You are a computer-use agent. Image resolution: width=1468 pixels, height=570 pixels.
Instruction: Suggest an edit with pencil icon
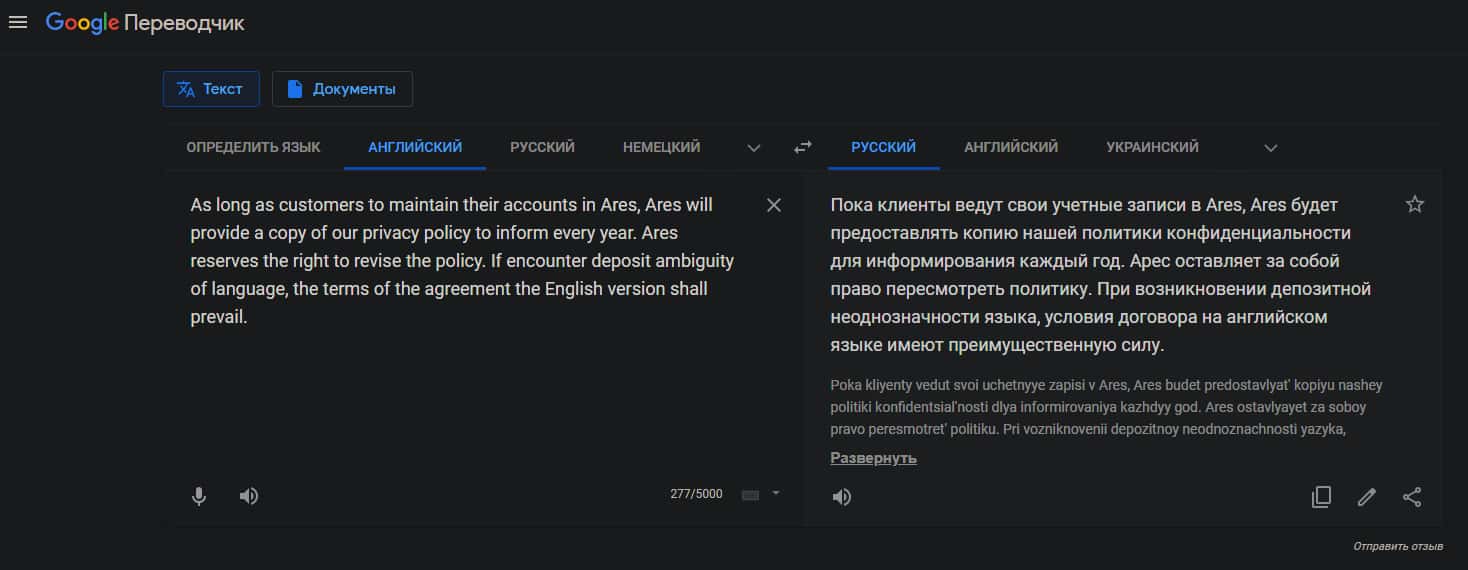[x=1366, y=497]
